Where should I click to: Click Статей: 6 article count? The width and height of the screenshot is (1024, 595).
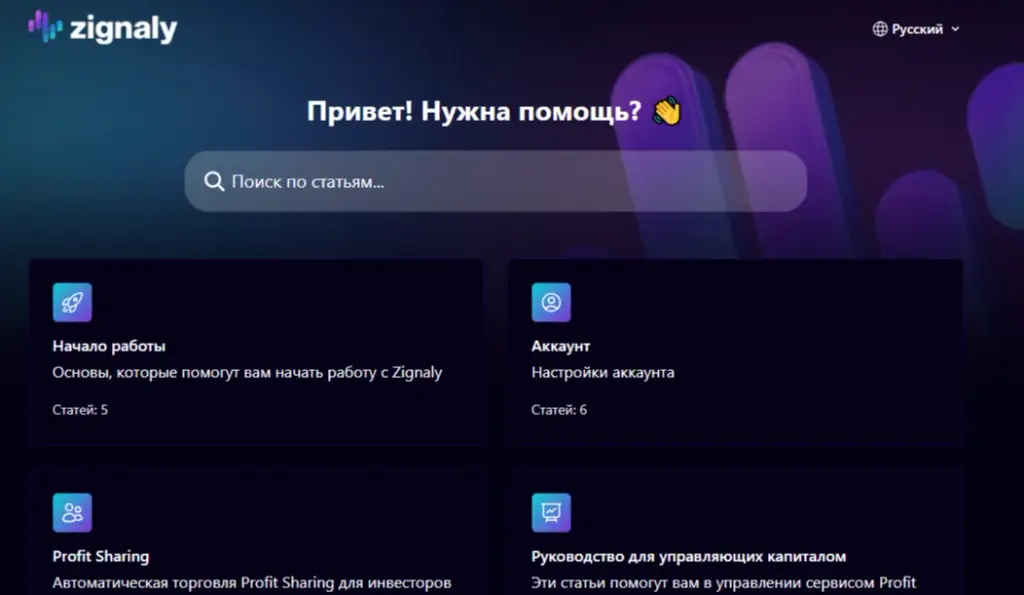(x=559, y=410)
